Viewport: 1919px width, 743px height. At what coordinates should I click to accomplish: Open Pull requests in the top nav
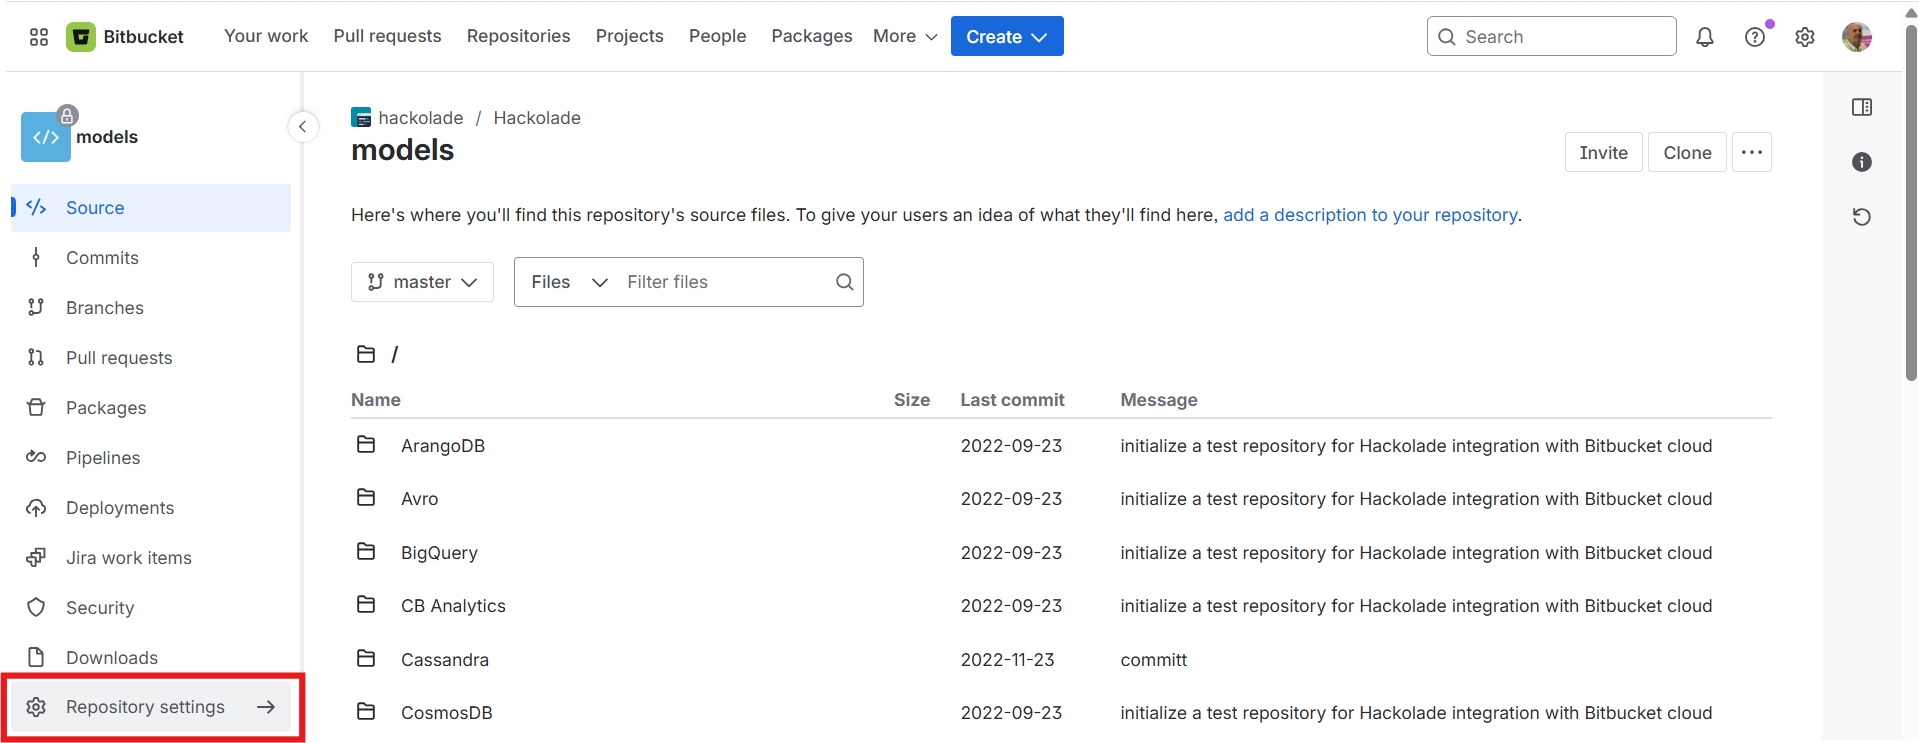click(x=387, y=36)
